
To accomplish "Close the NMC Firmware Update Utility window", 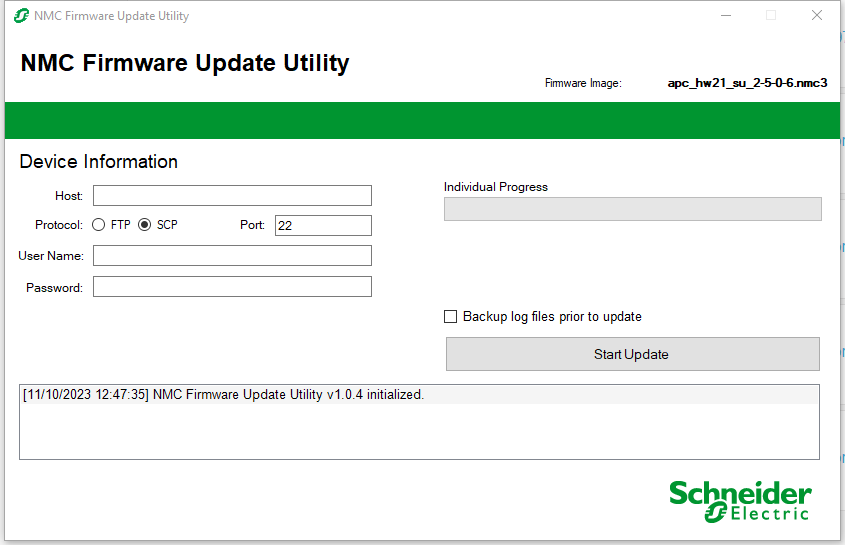I will 817,16.
